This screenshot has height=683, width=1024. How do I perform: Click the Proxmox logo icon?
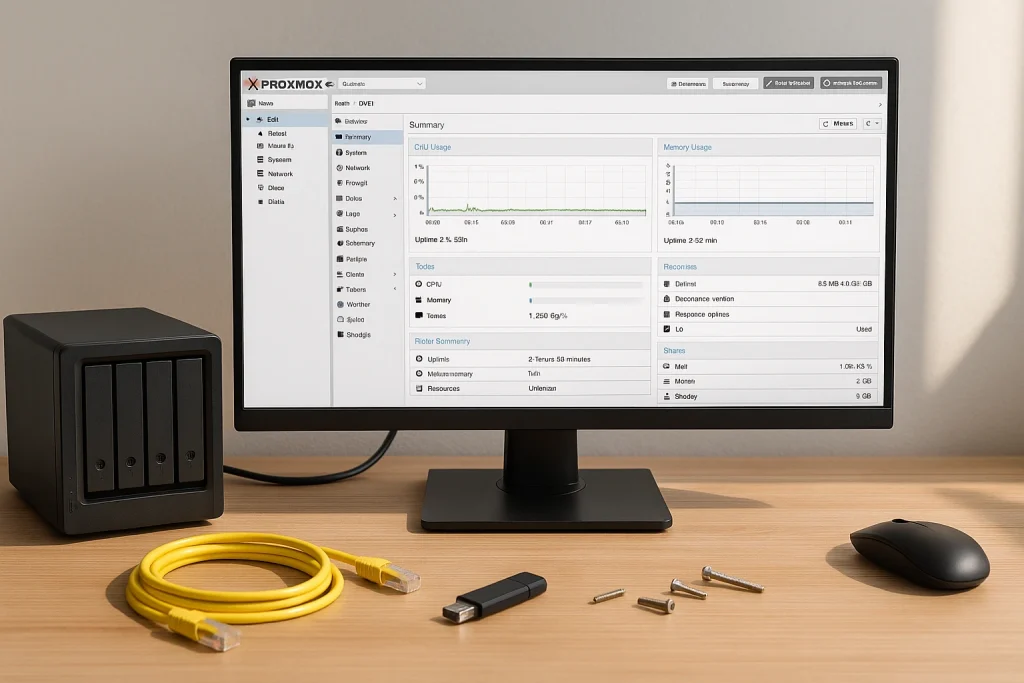coord(253,84)
